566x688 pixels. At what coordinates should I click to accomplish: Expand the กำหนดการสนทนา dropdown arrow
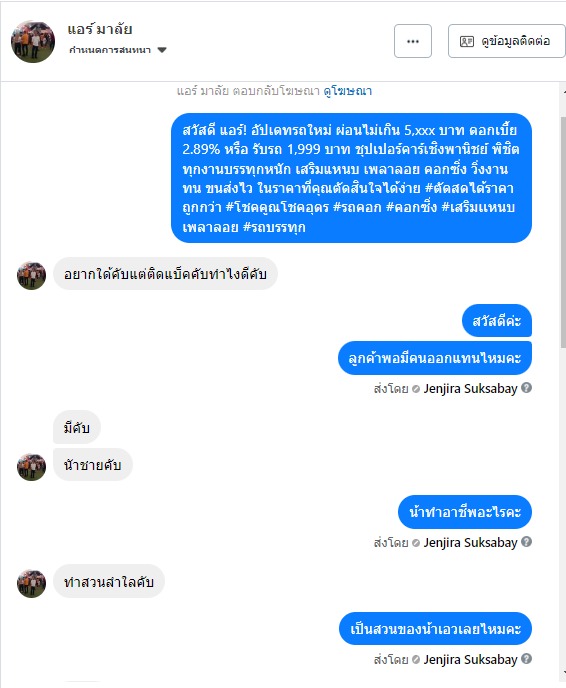pyautogui.click(x=162, y=50)
